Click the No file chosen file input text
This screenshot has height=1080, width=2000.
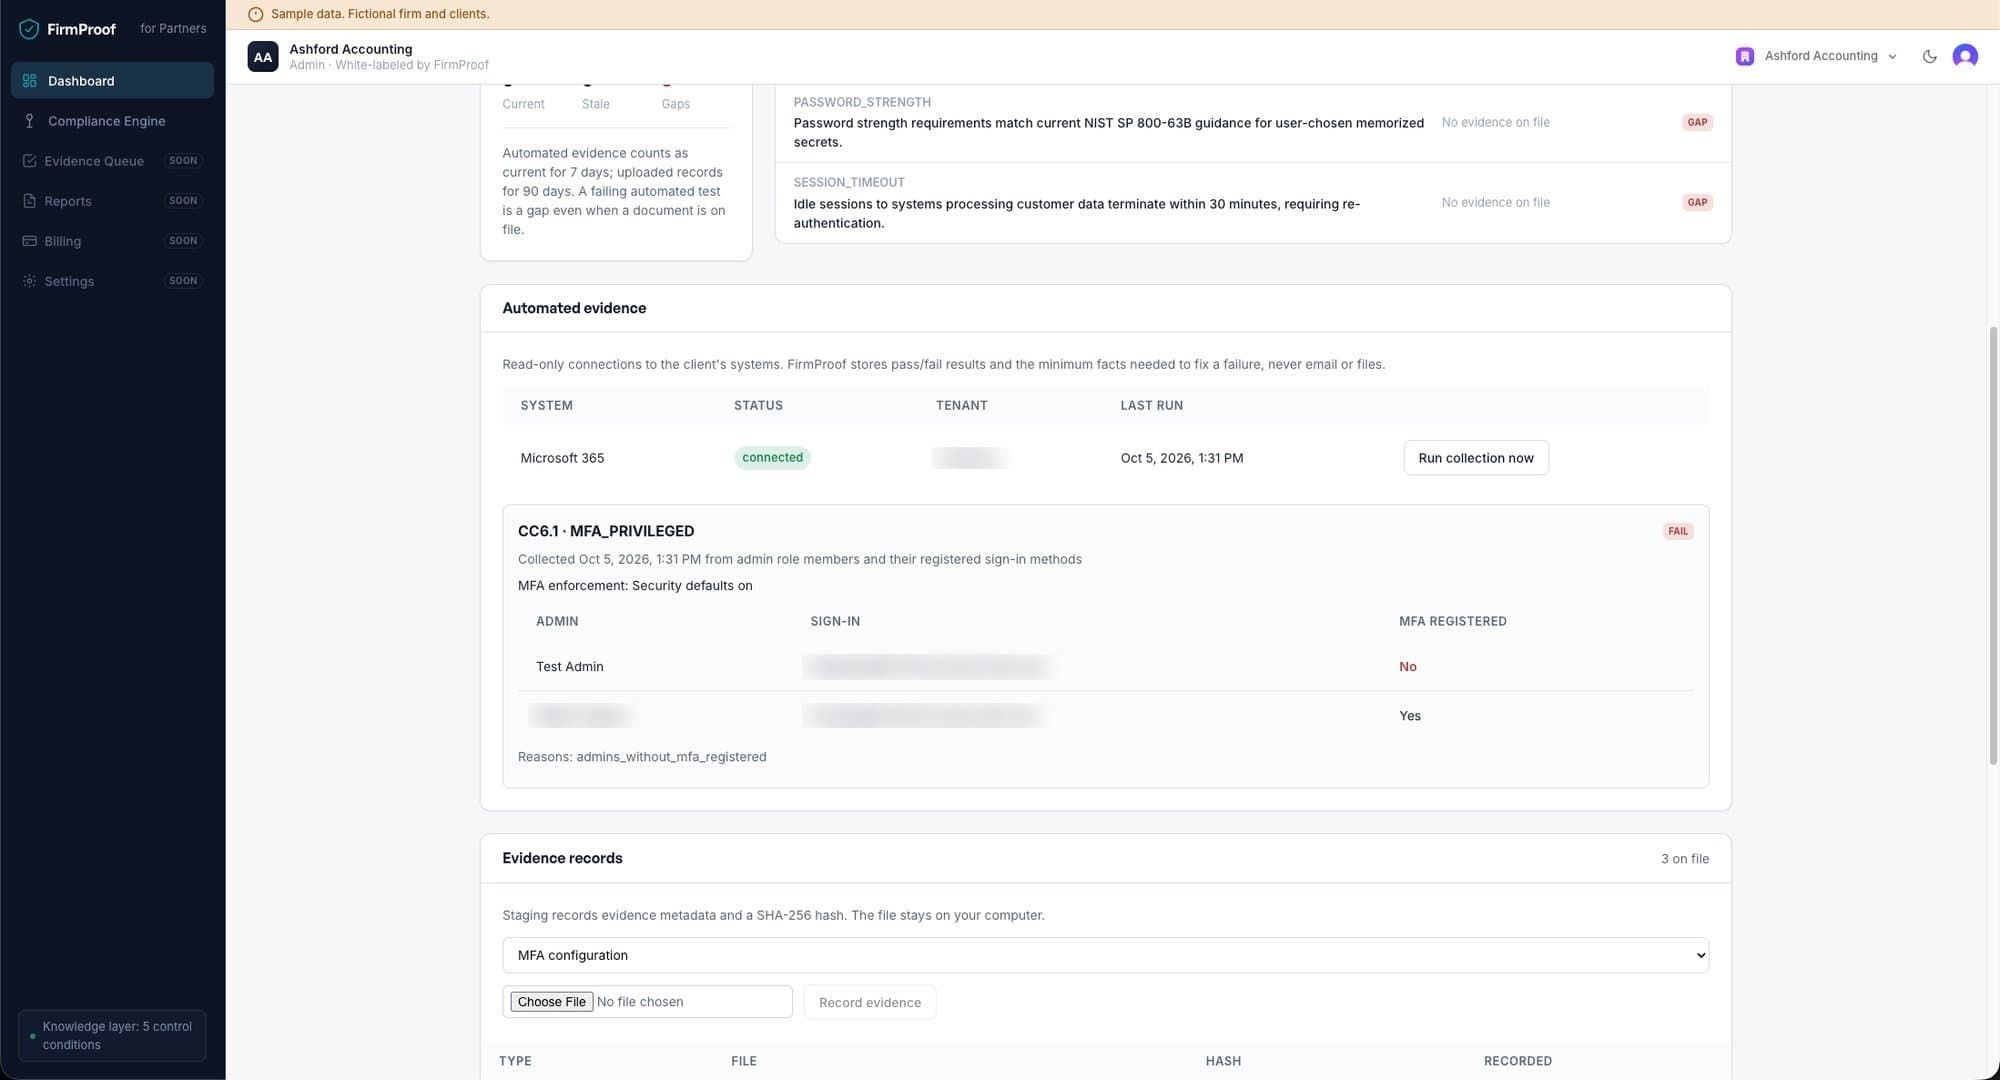[640, 1002]
